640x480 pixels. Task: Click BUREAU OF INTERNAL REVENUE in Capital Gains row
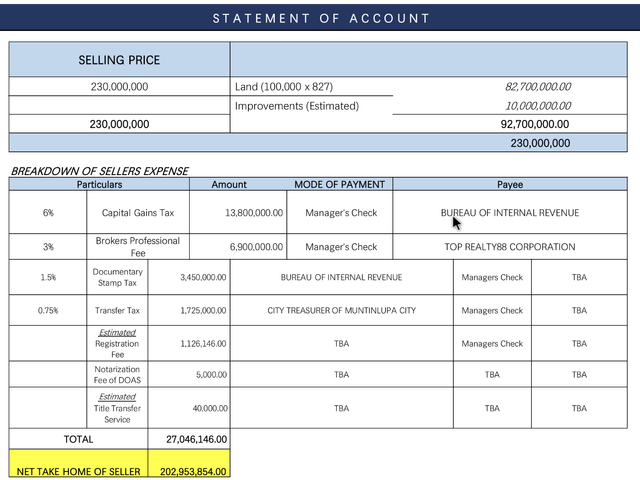pos(510,212)
